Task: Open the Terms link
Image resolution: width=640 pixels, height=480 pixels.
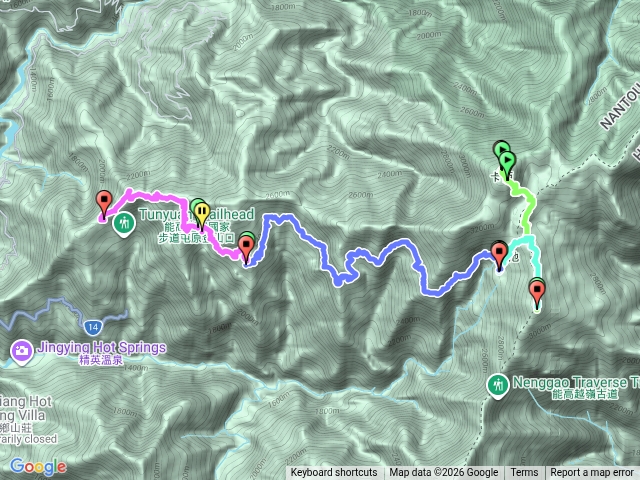Action: point(524,473)
